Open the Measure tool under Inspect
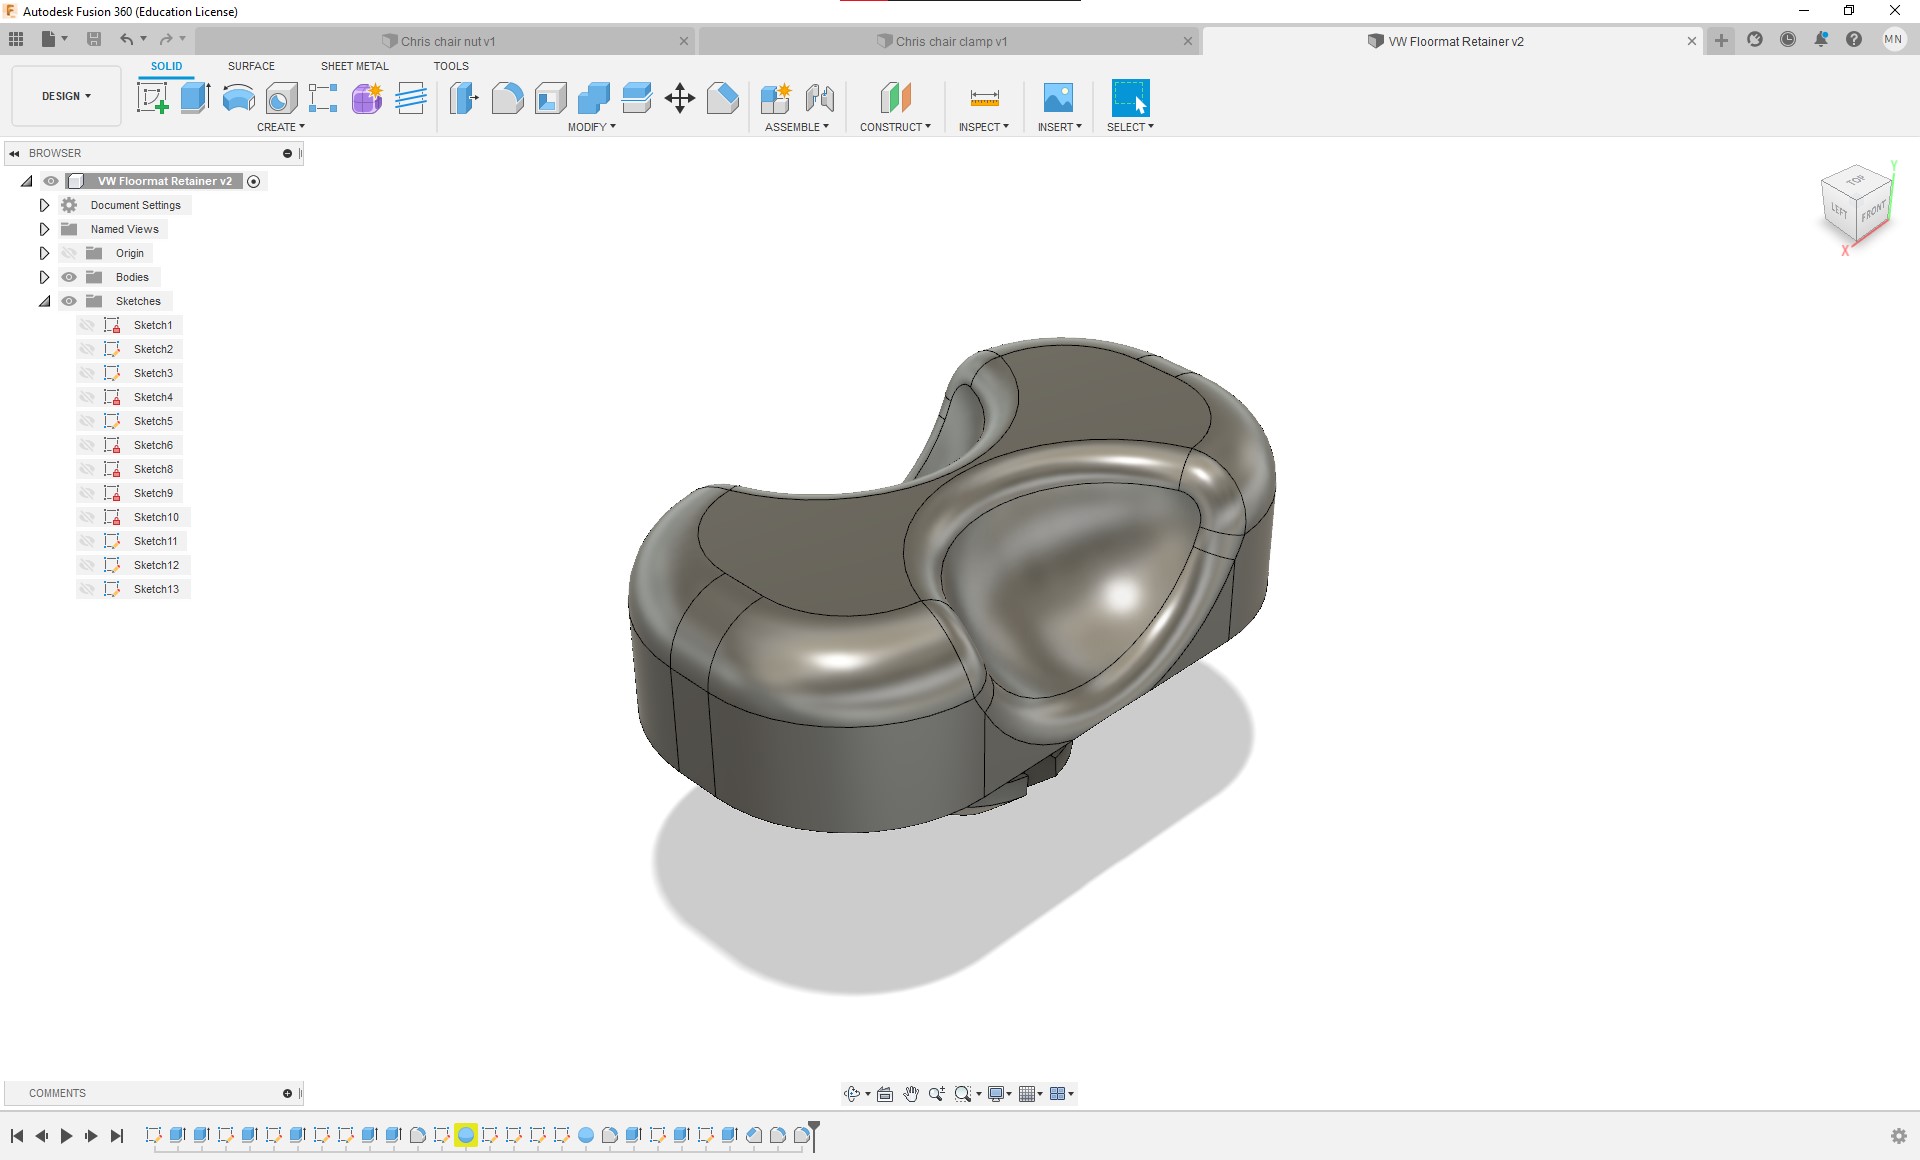1920x1160 pixels. [983, 98]
